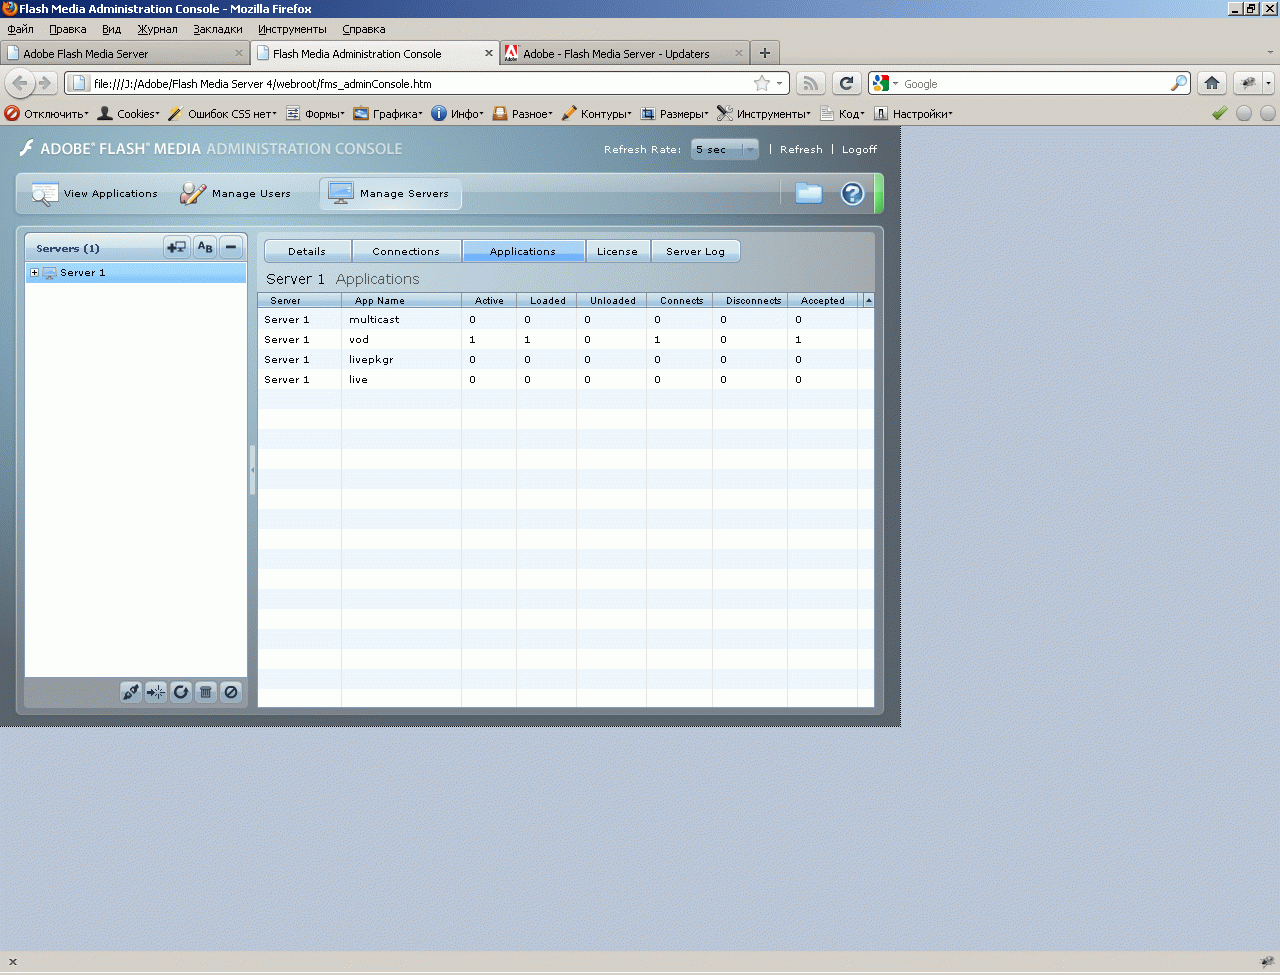The image size is (1280, 975).
Task: Open the Графика toolbar dropdown
Action: pos(388,113)
